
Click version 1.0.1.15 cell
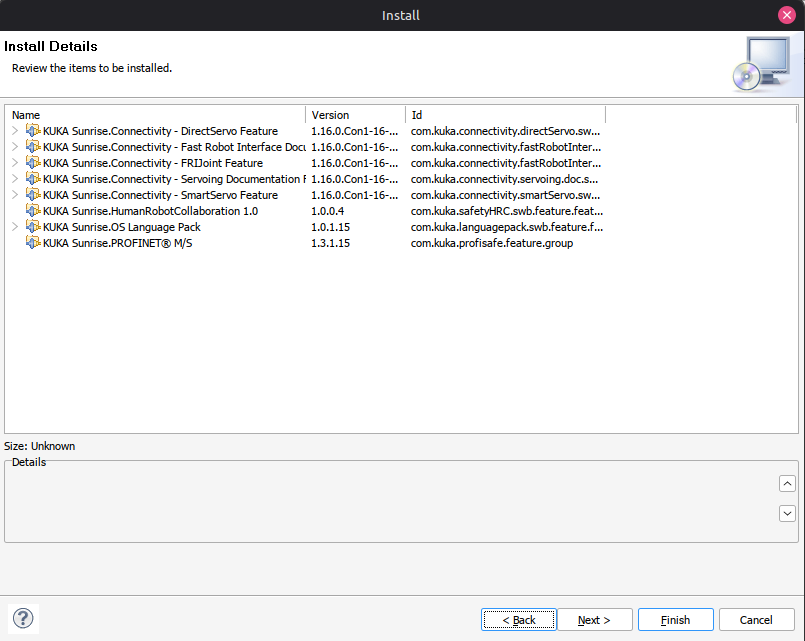coord(331,227)
